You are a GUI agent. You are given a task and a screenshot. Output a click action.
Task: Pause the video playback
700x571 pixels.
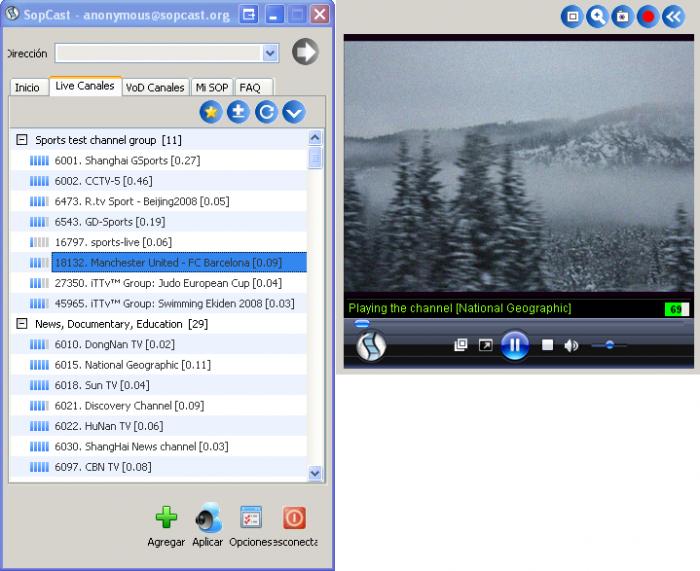[514, 345]
